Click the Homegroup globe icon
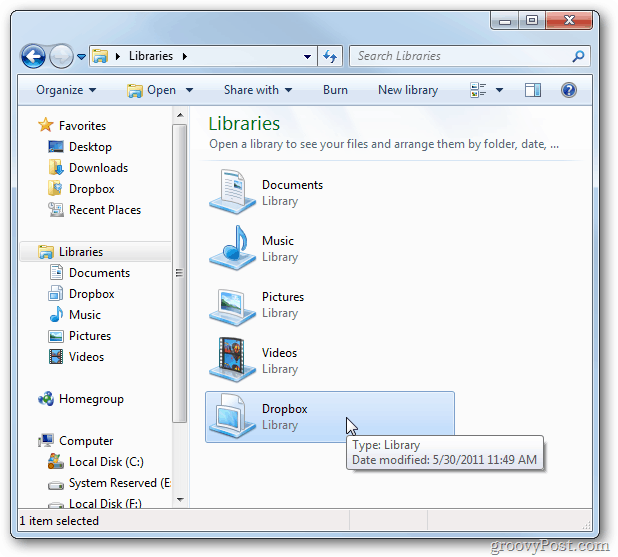The height and width of the screenshot is (557, 618). point(46,399)
